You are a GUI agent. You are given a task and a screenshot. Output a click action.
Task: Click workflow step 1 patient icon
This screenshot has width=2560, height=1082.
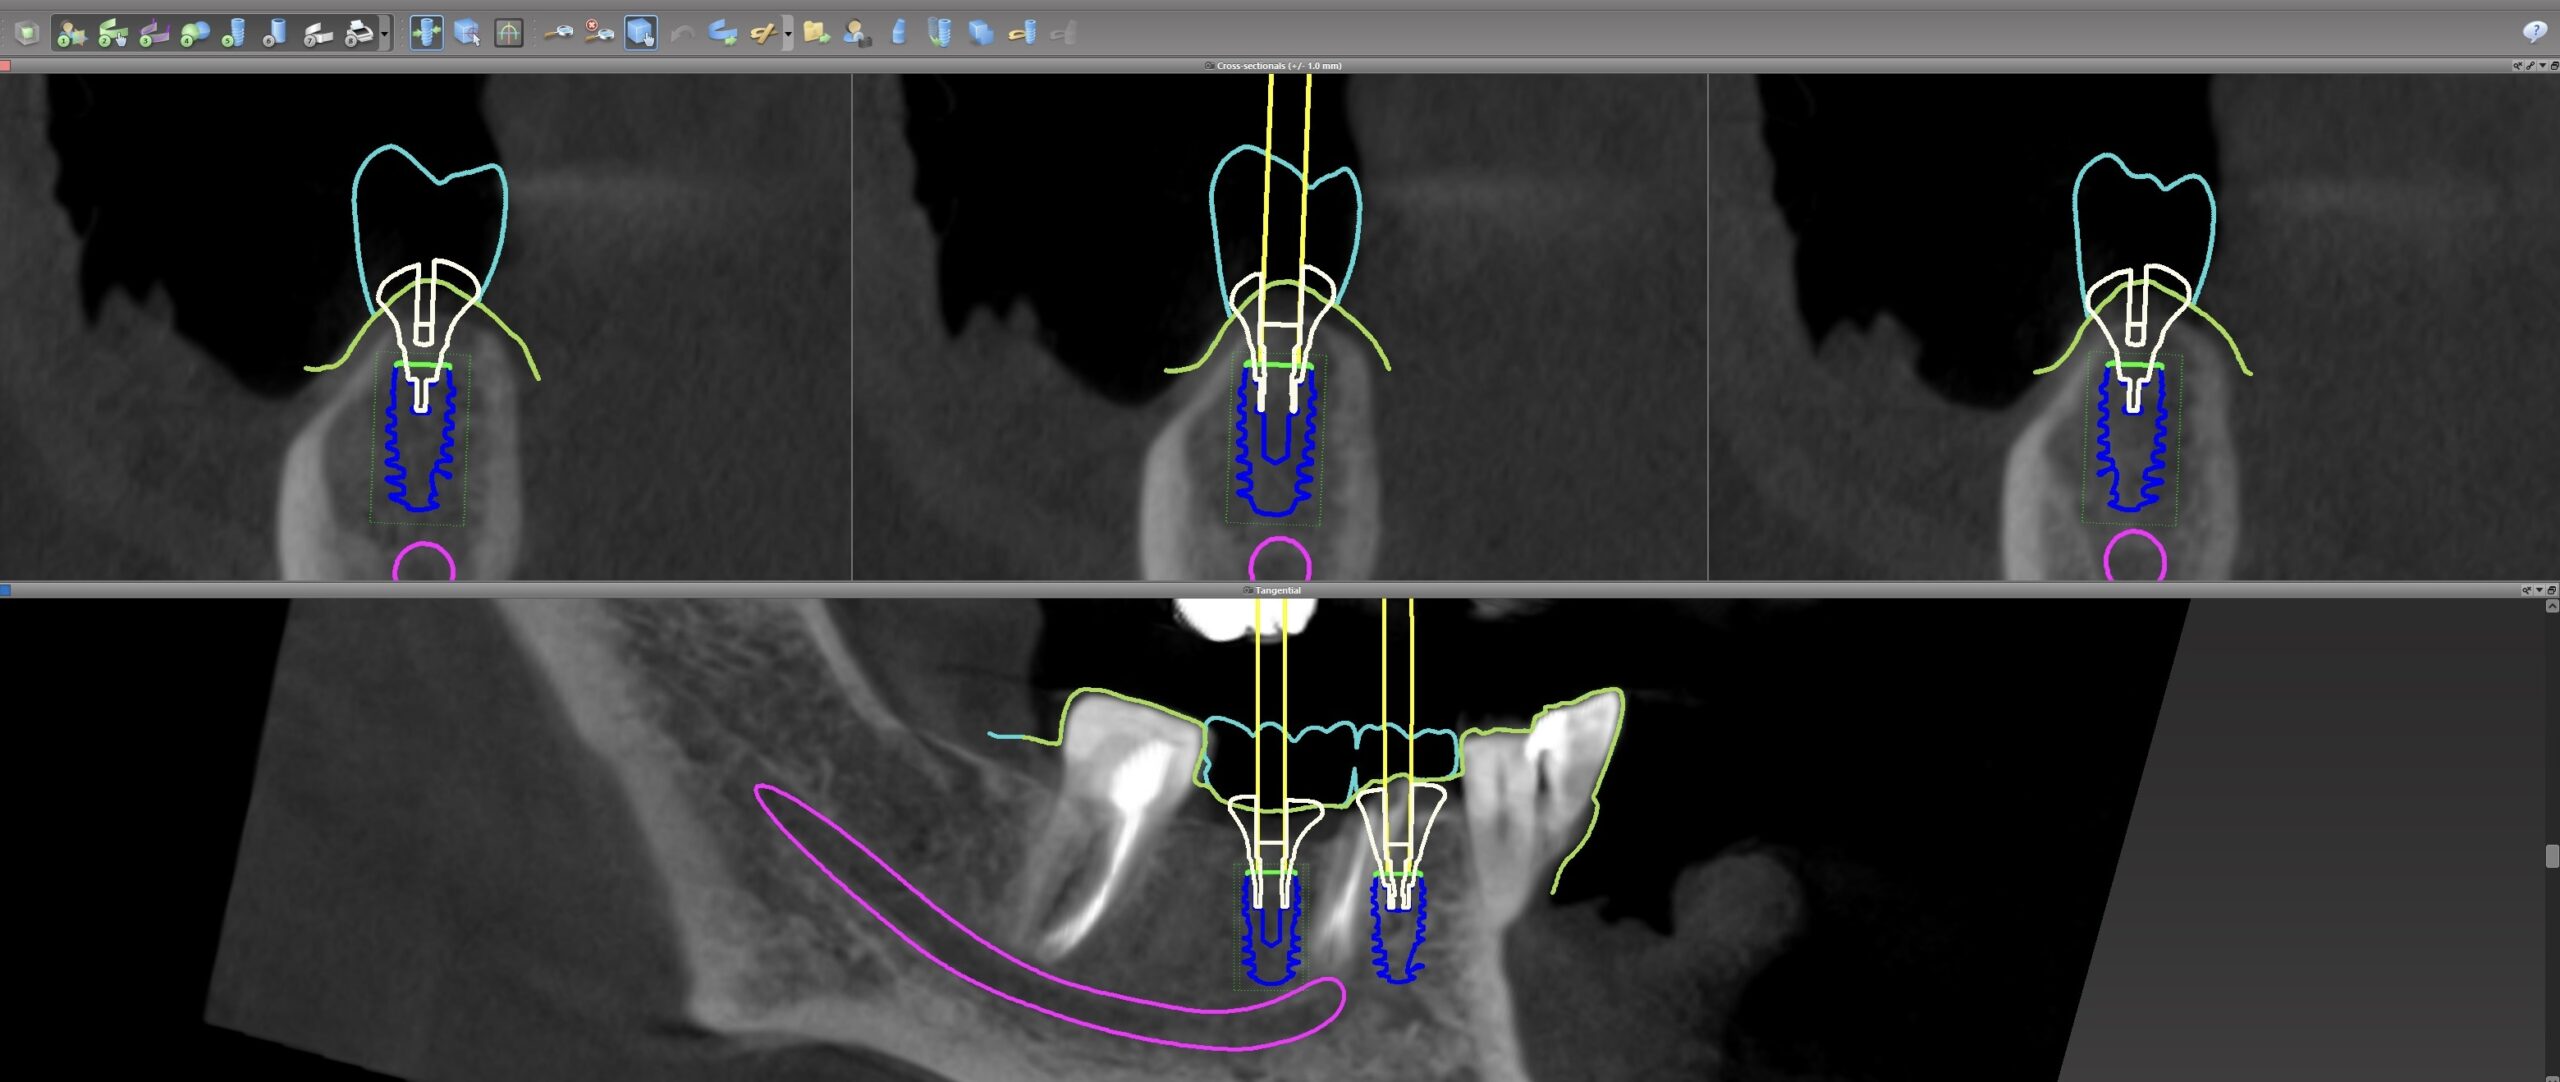point(70,33)
